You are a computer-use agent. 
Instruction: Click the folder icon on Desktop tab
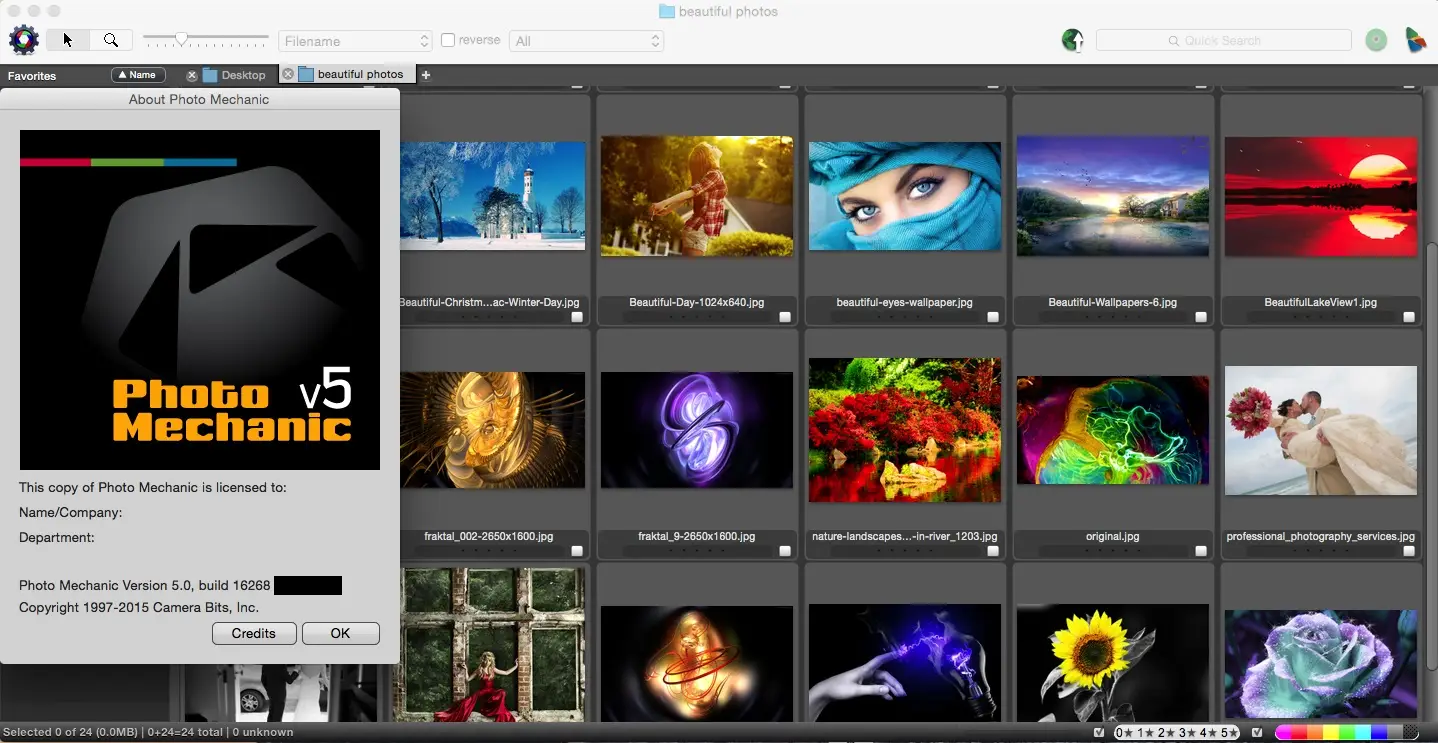210,75
